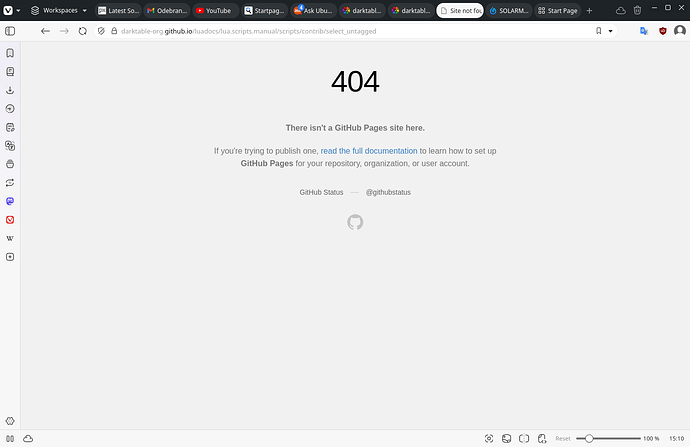Open the @githubstatus link

388,192
